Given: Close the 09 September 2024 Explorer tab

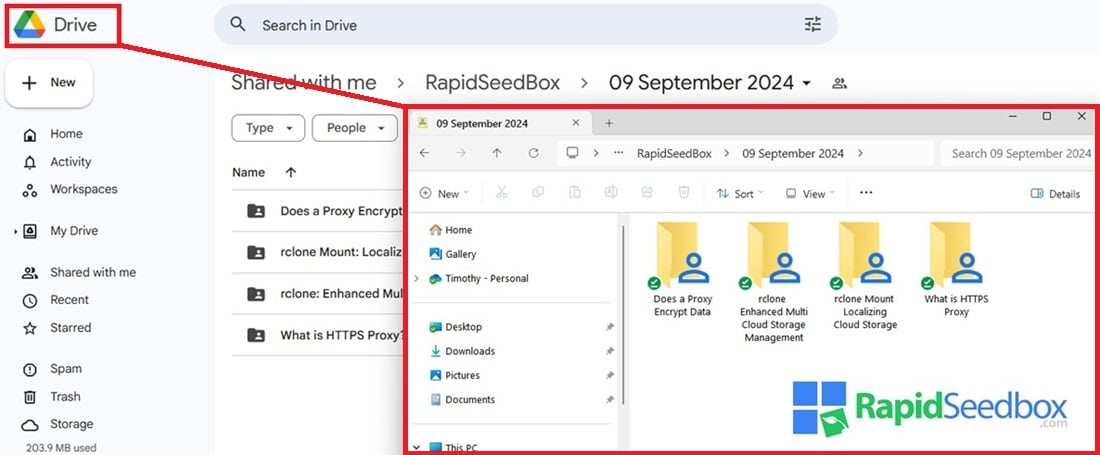Looking at the screenshot, I should click(576, 123).
